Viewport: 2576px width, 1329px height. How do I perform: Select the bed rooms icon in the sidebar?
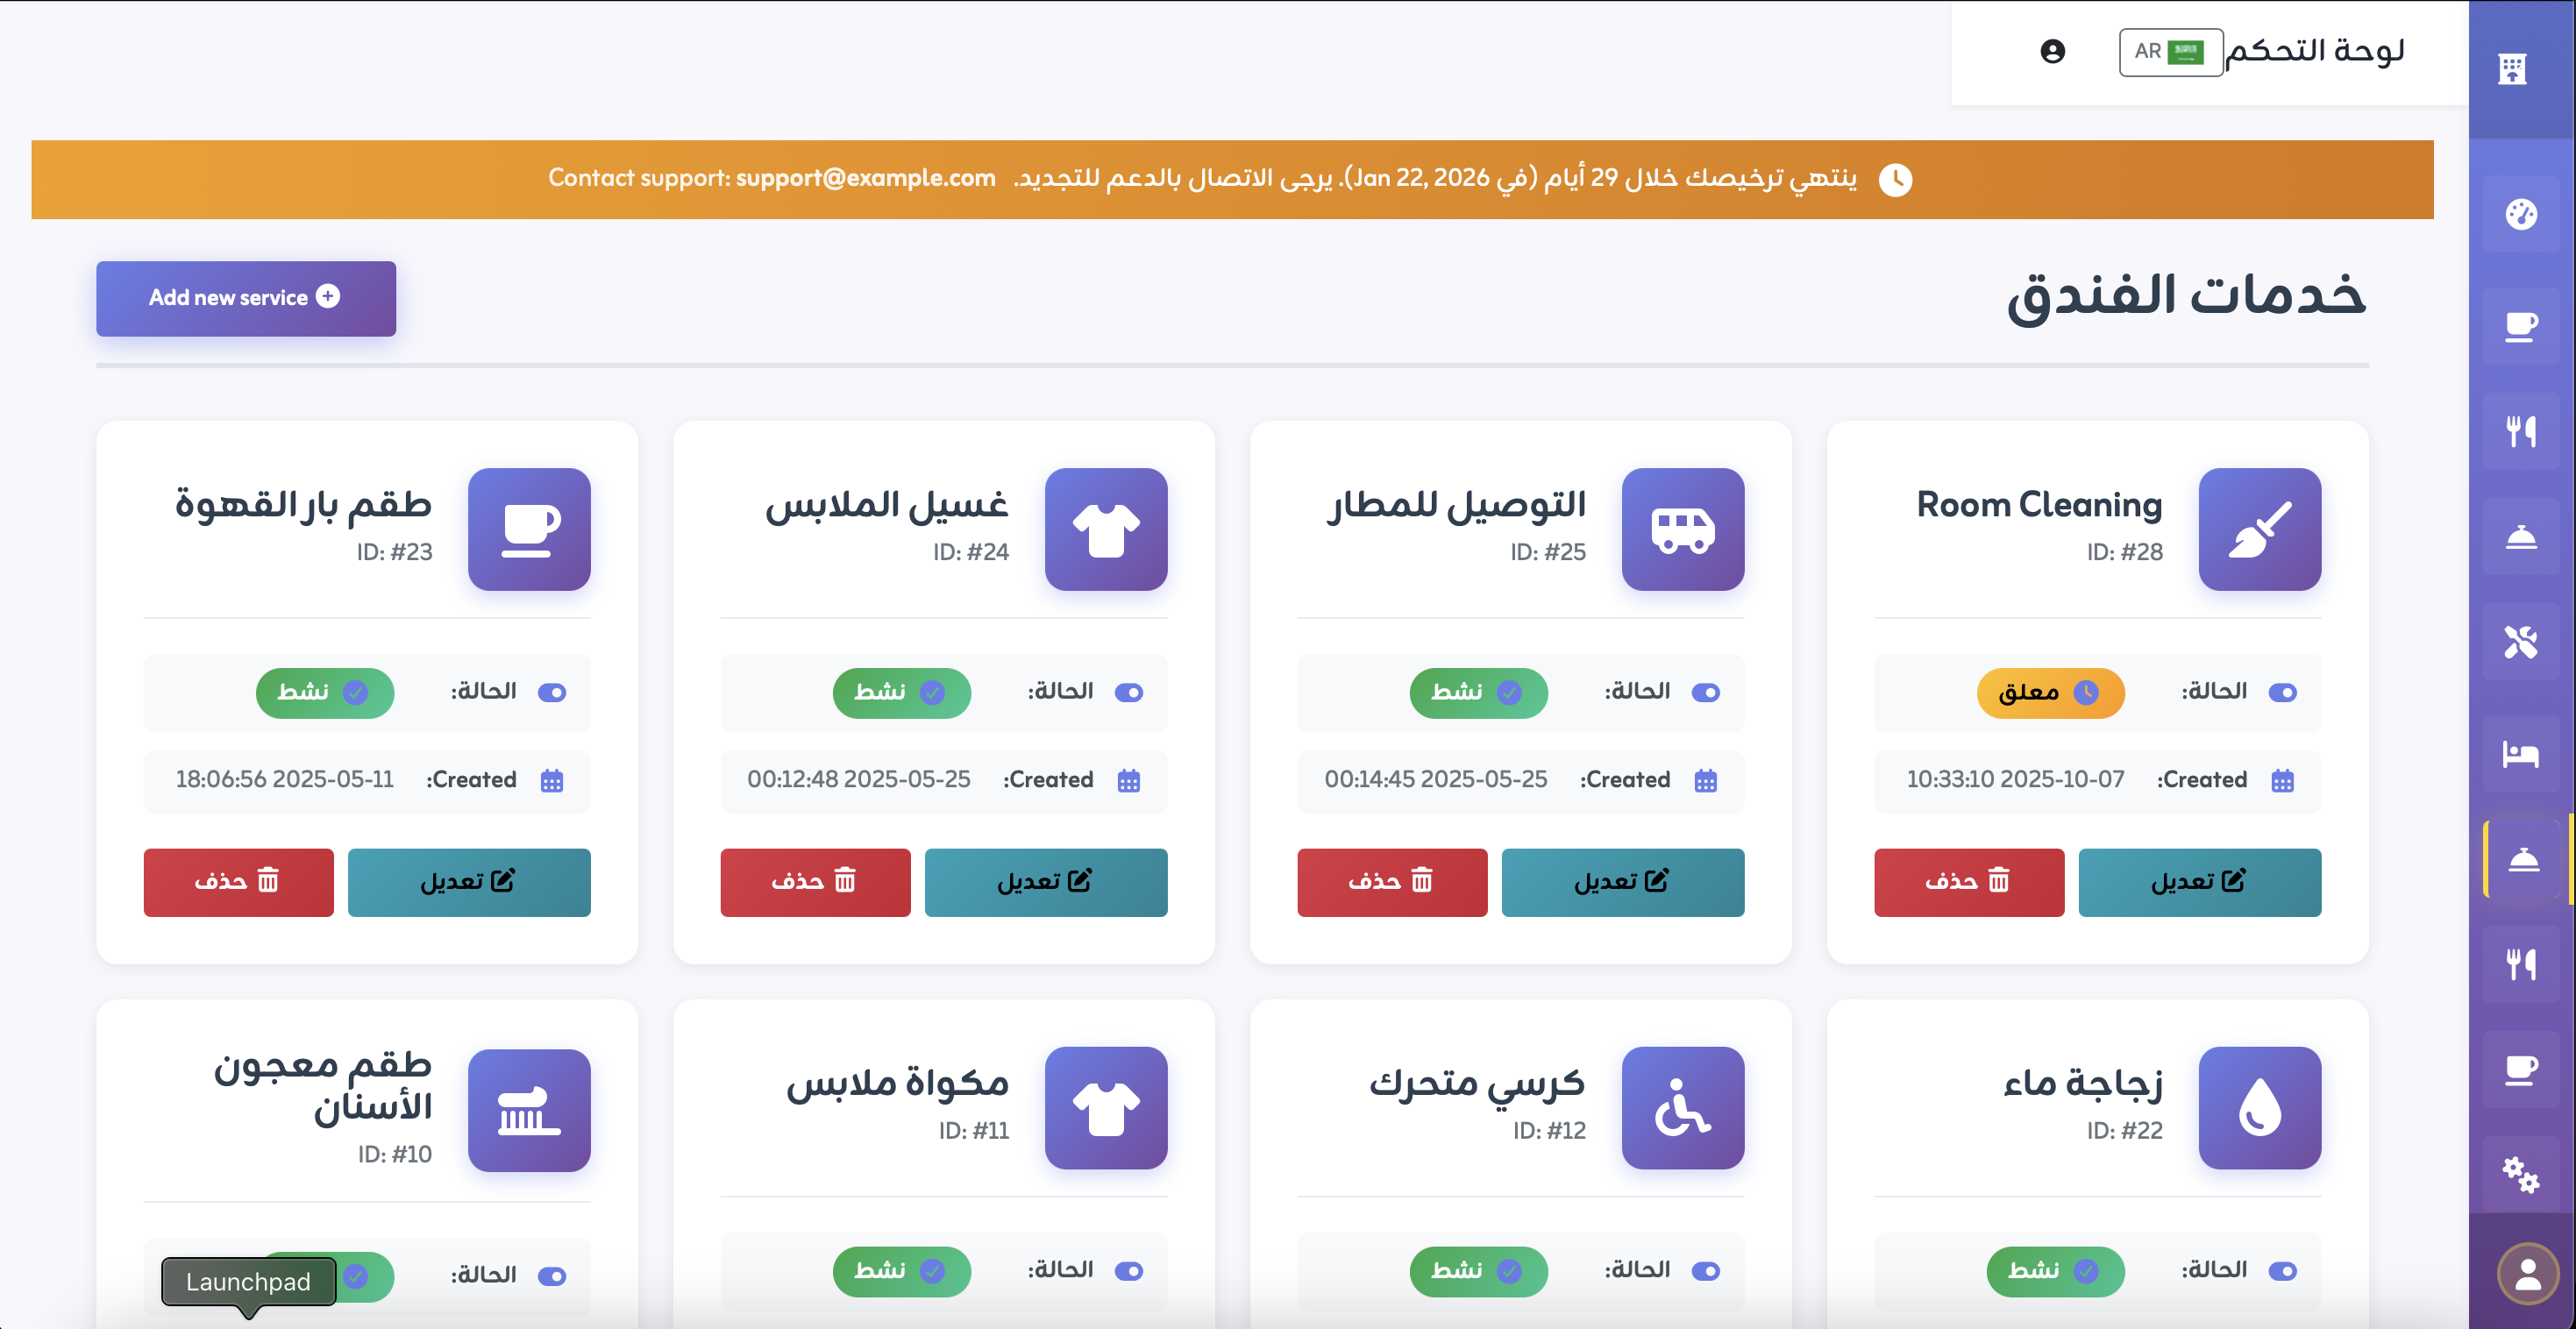pos(2521,755)
